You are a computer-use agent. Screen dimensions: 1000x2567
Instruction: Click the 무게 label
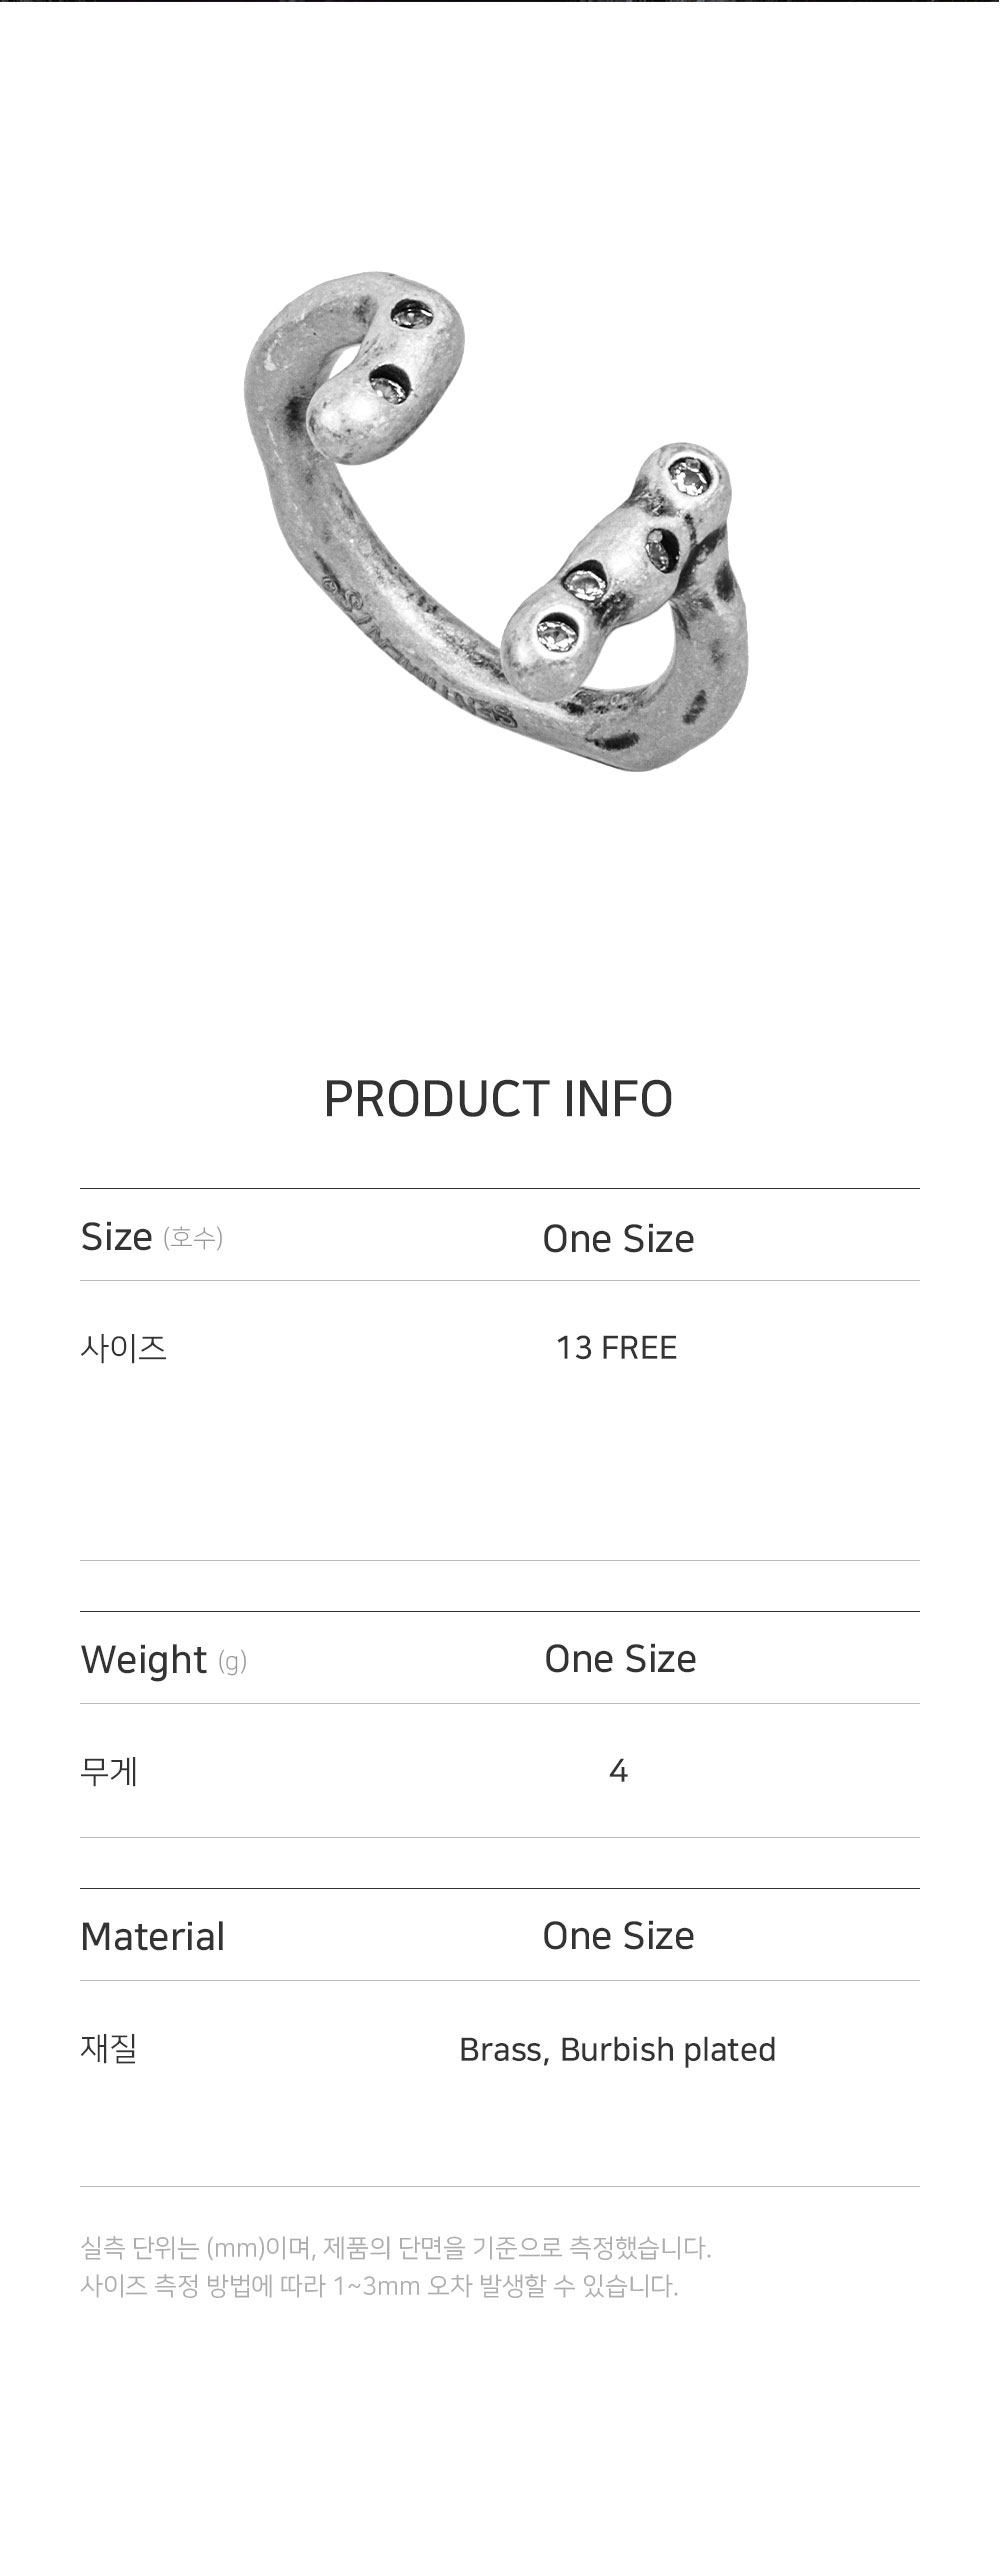(109, 1772)
